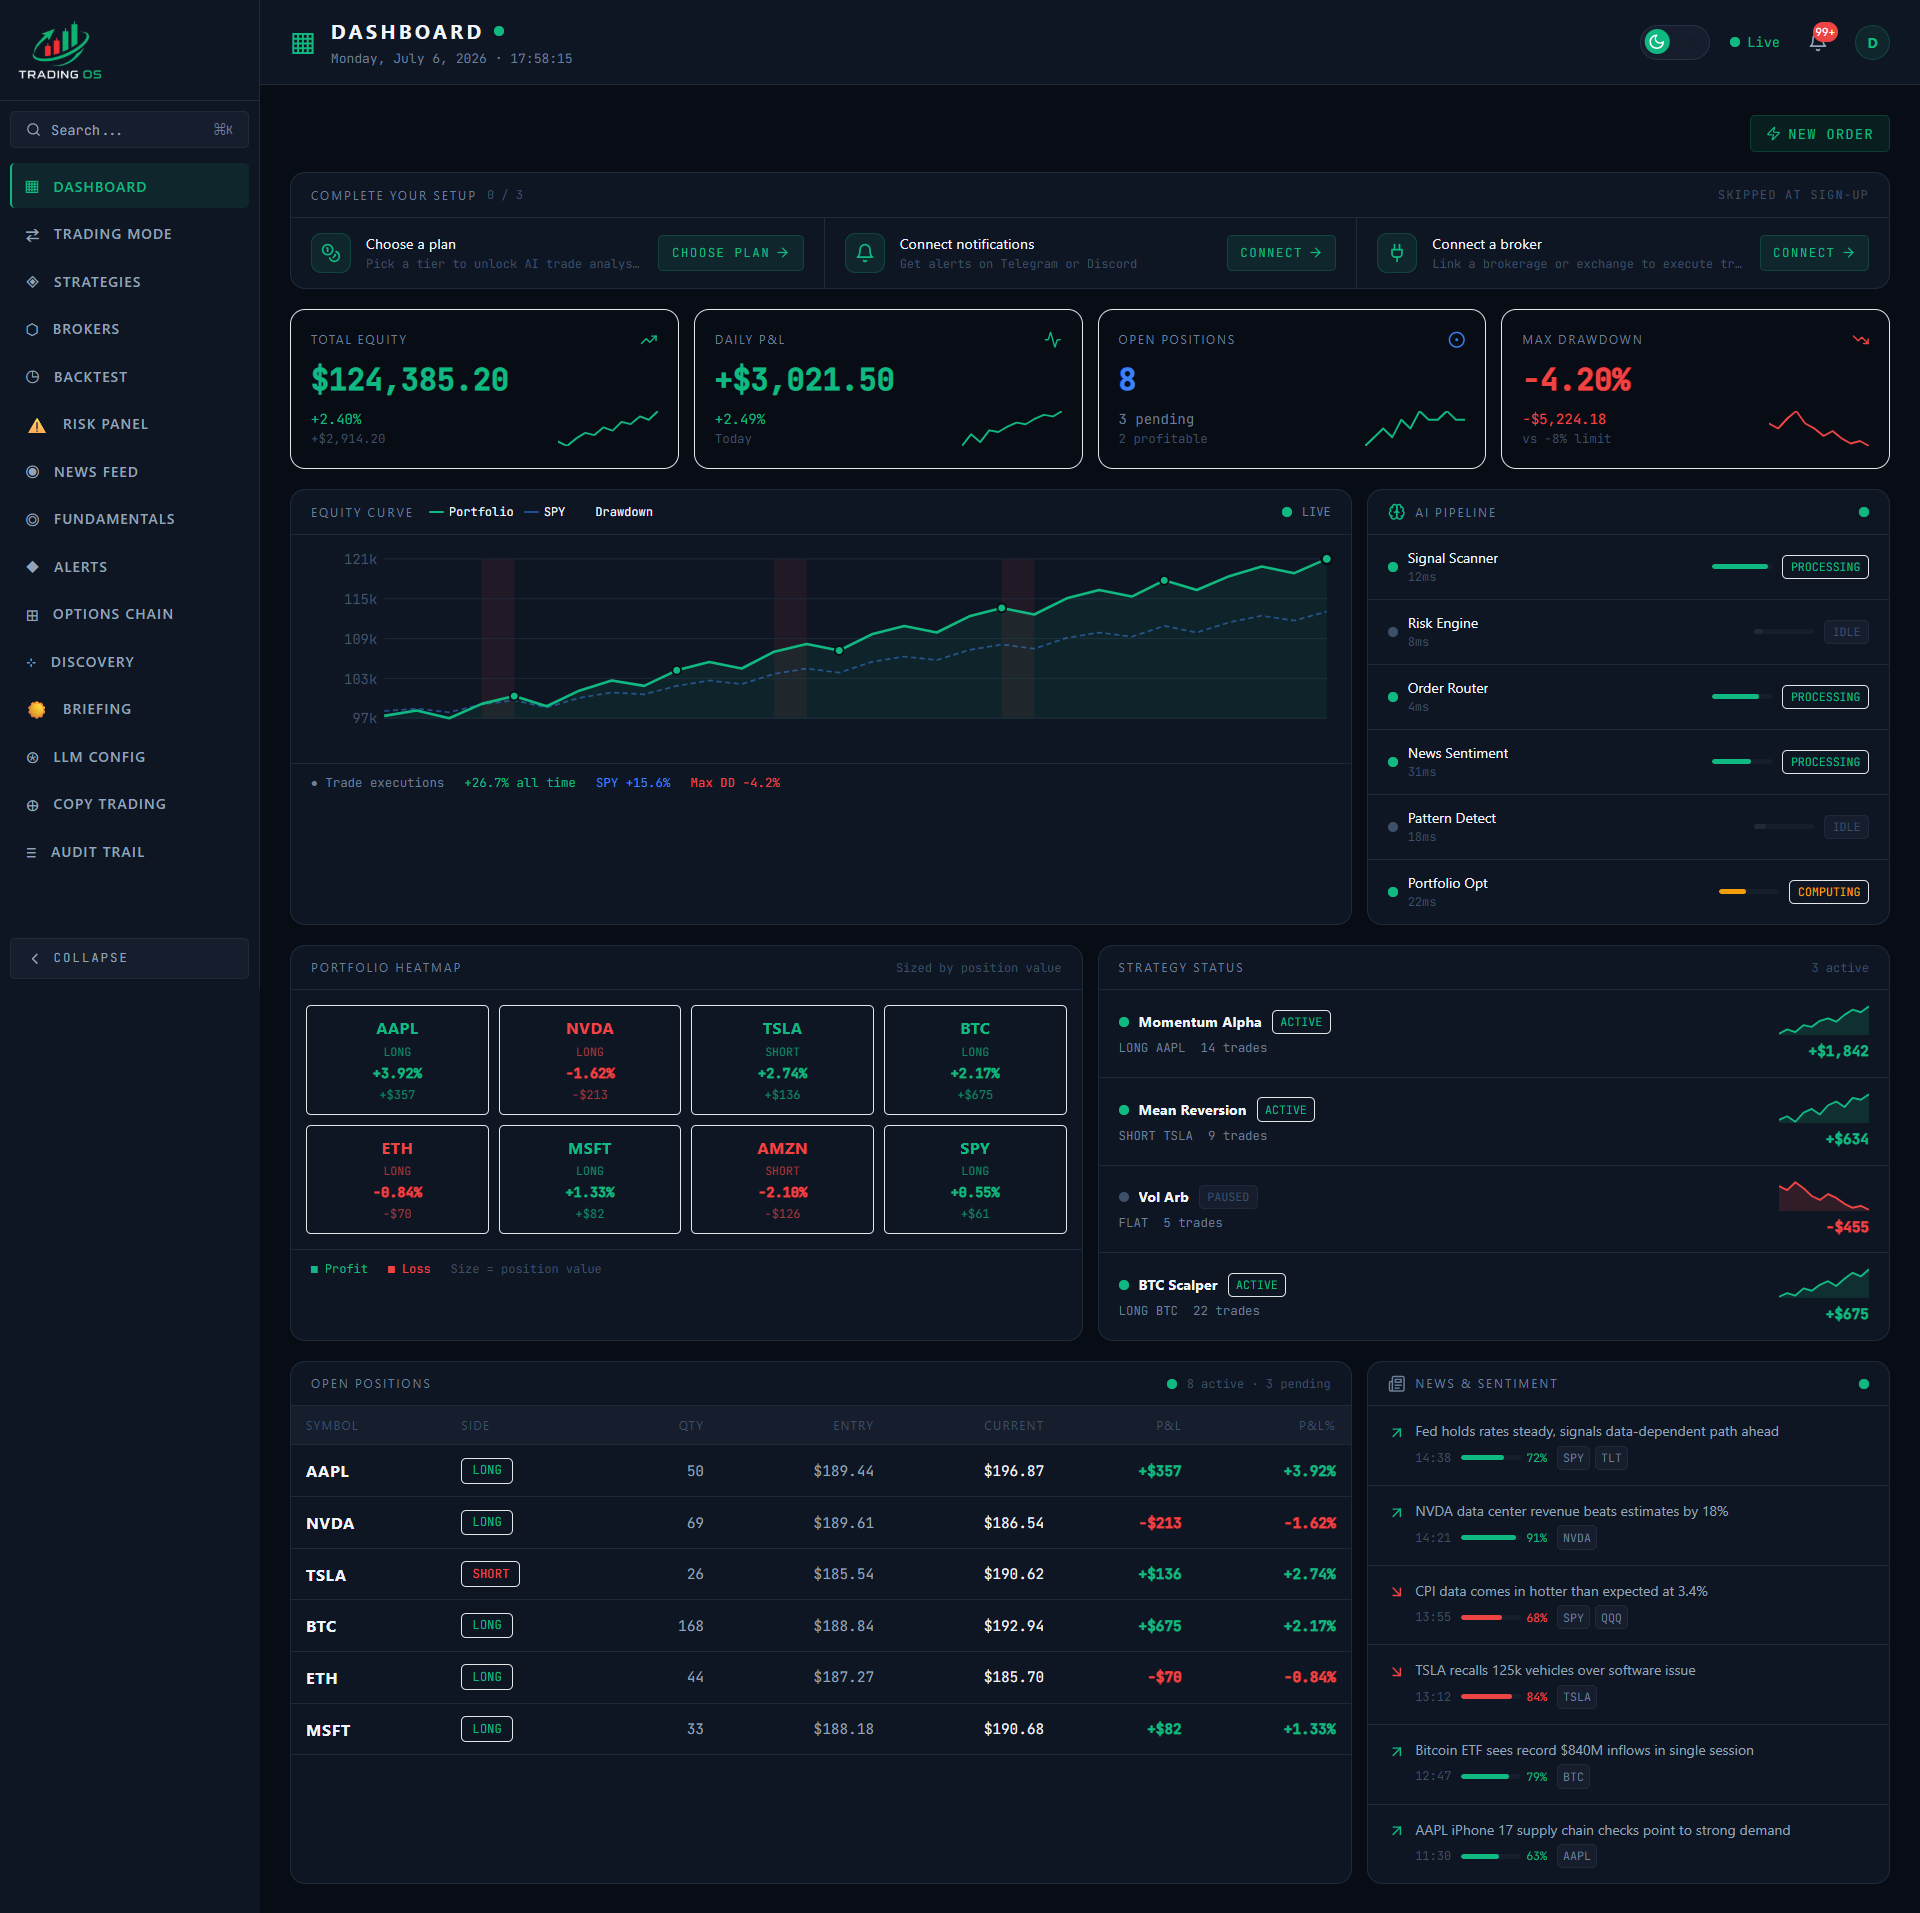The width and height of the screenshot is (1920, 1913).
Task: Click the Open Positions target icon
Action: (1457, 339)
